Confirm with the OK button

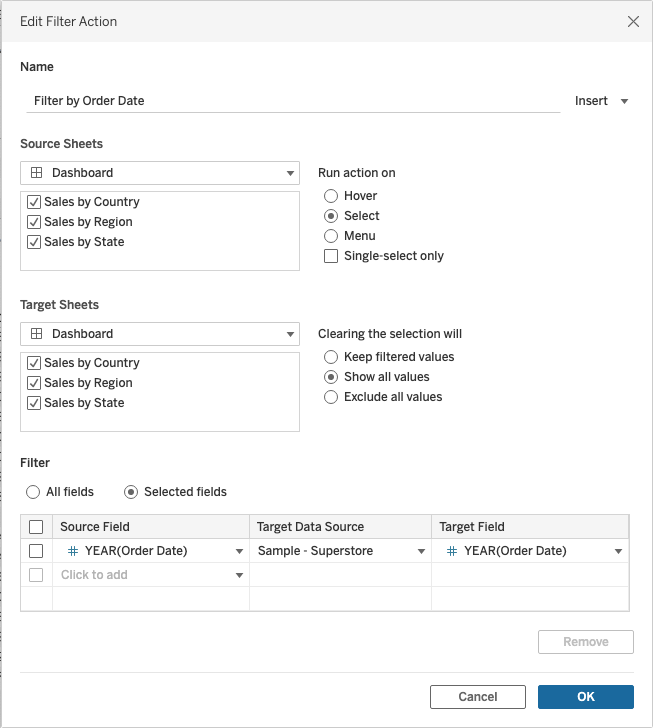coord(585,697)
